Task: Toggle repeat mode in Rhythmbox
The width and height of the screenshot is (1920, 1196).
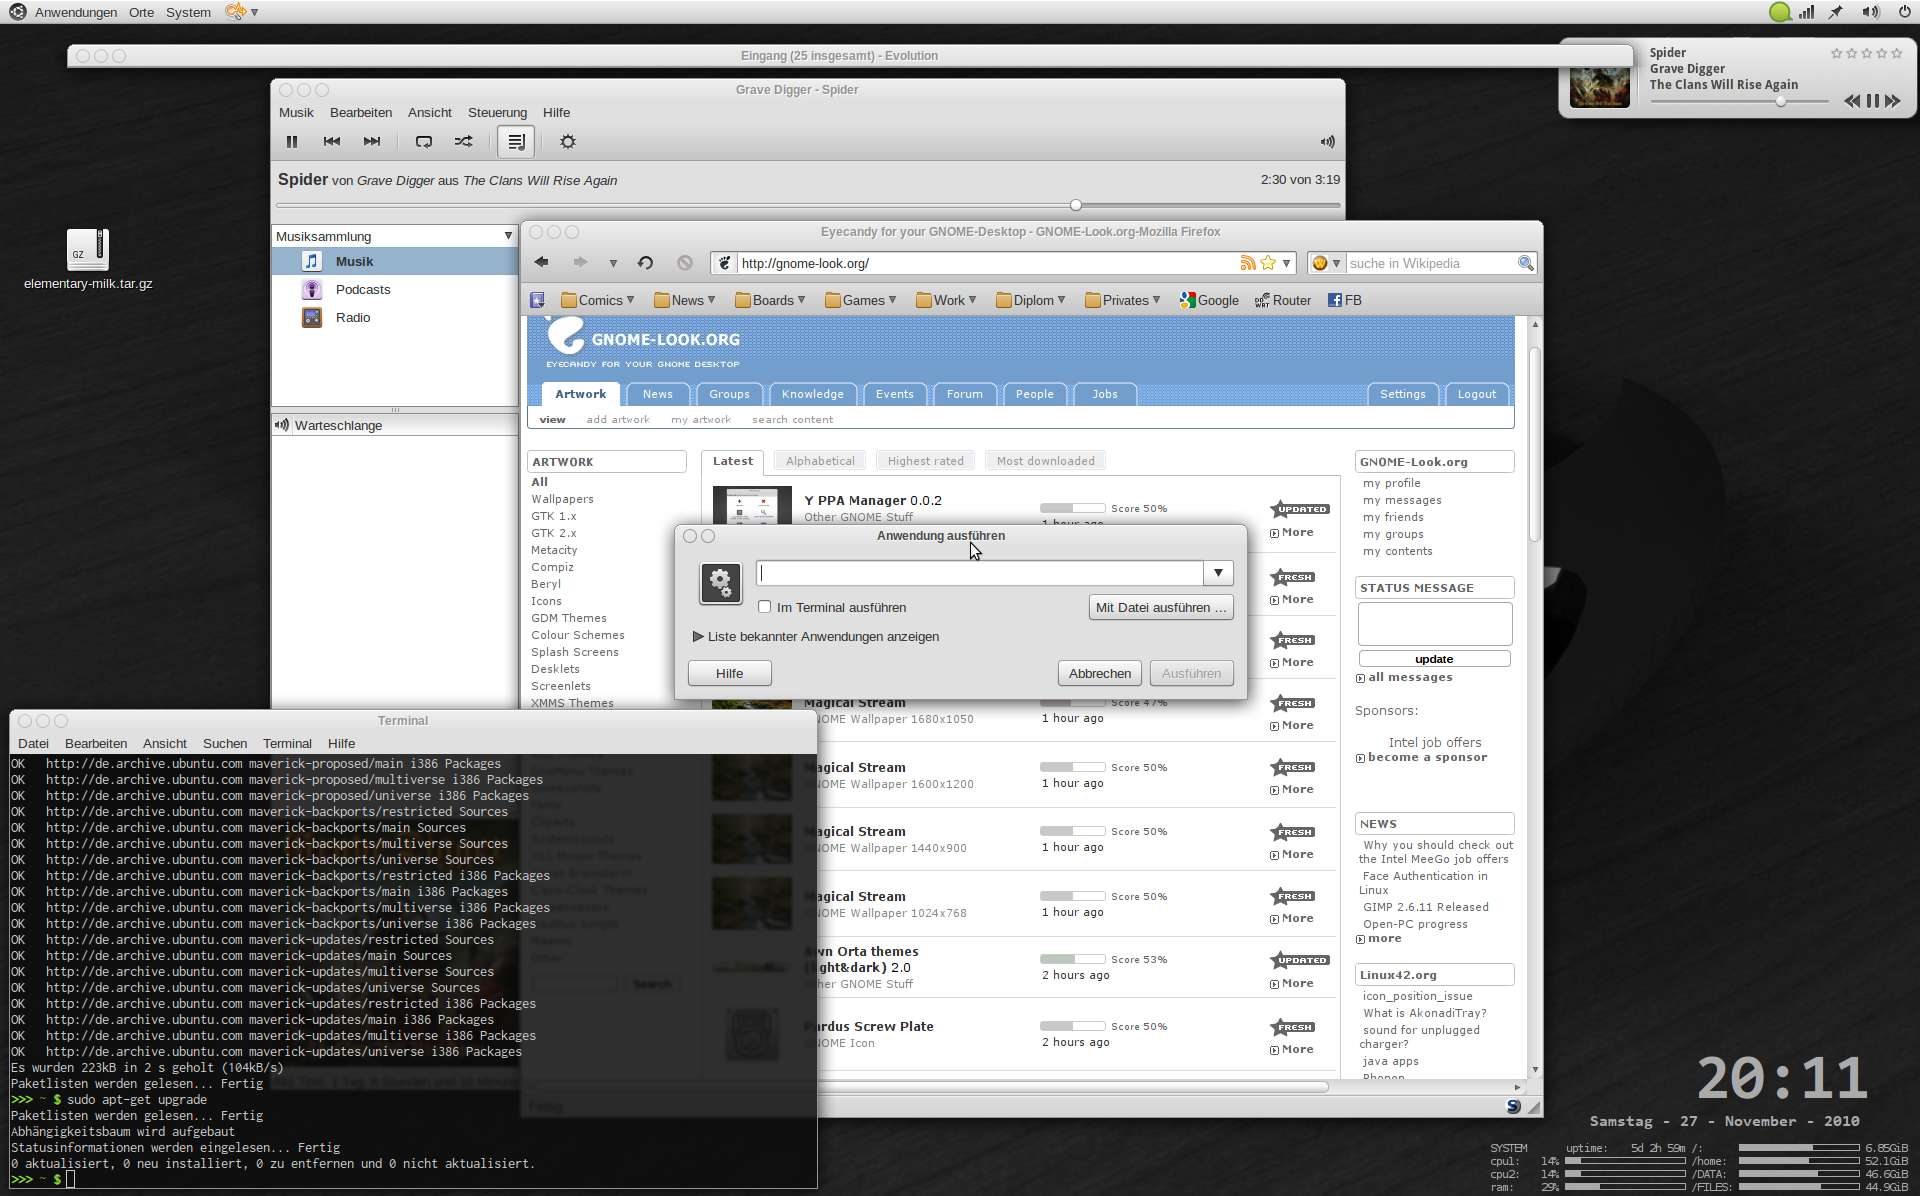Action: tap(424, 142)
